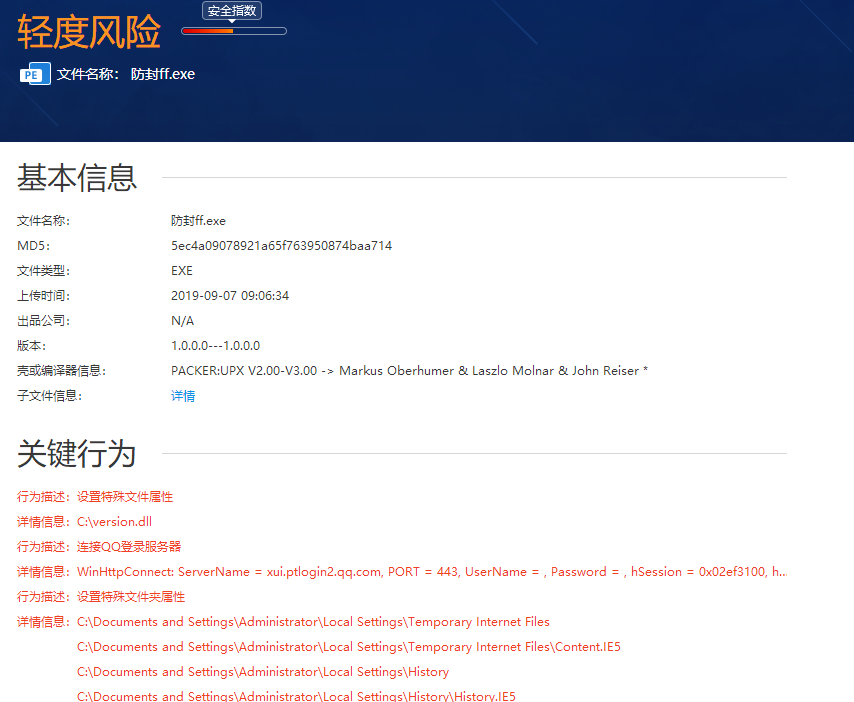
Task: Select behavior description 设置特殊文件夹属性
Action: point(131,597)
